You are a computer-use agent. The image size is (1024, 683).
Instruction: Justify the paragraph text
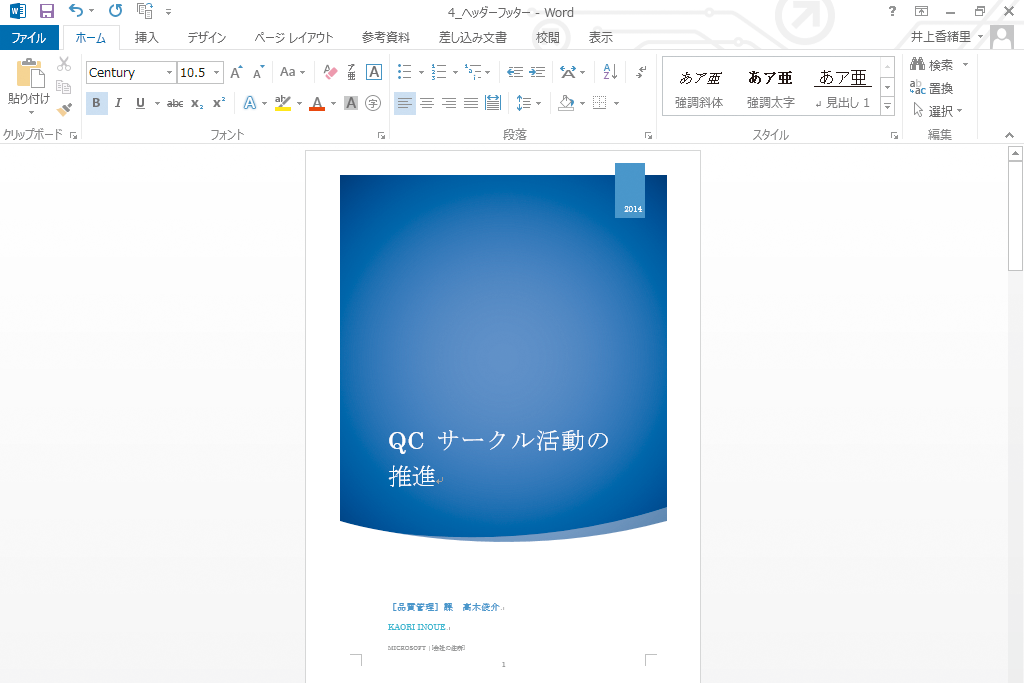click(471, 103)
